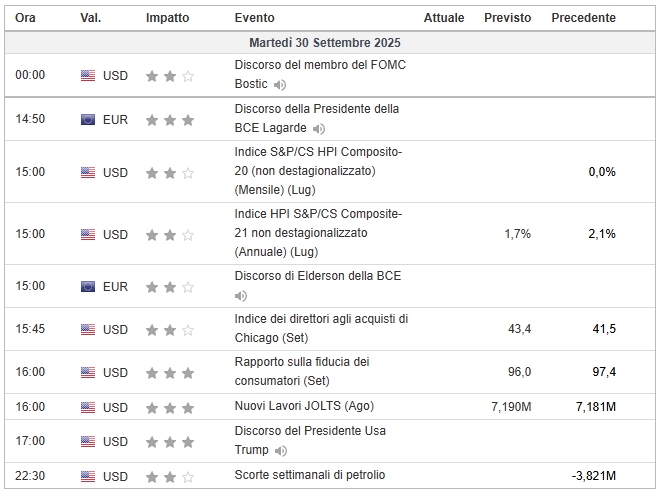The image size is (661, 498).
Task: Click US flag on 22:30 petrolio row
Action: pos(88,475)
